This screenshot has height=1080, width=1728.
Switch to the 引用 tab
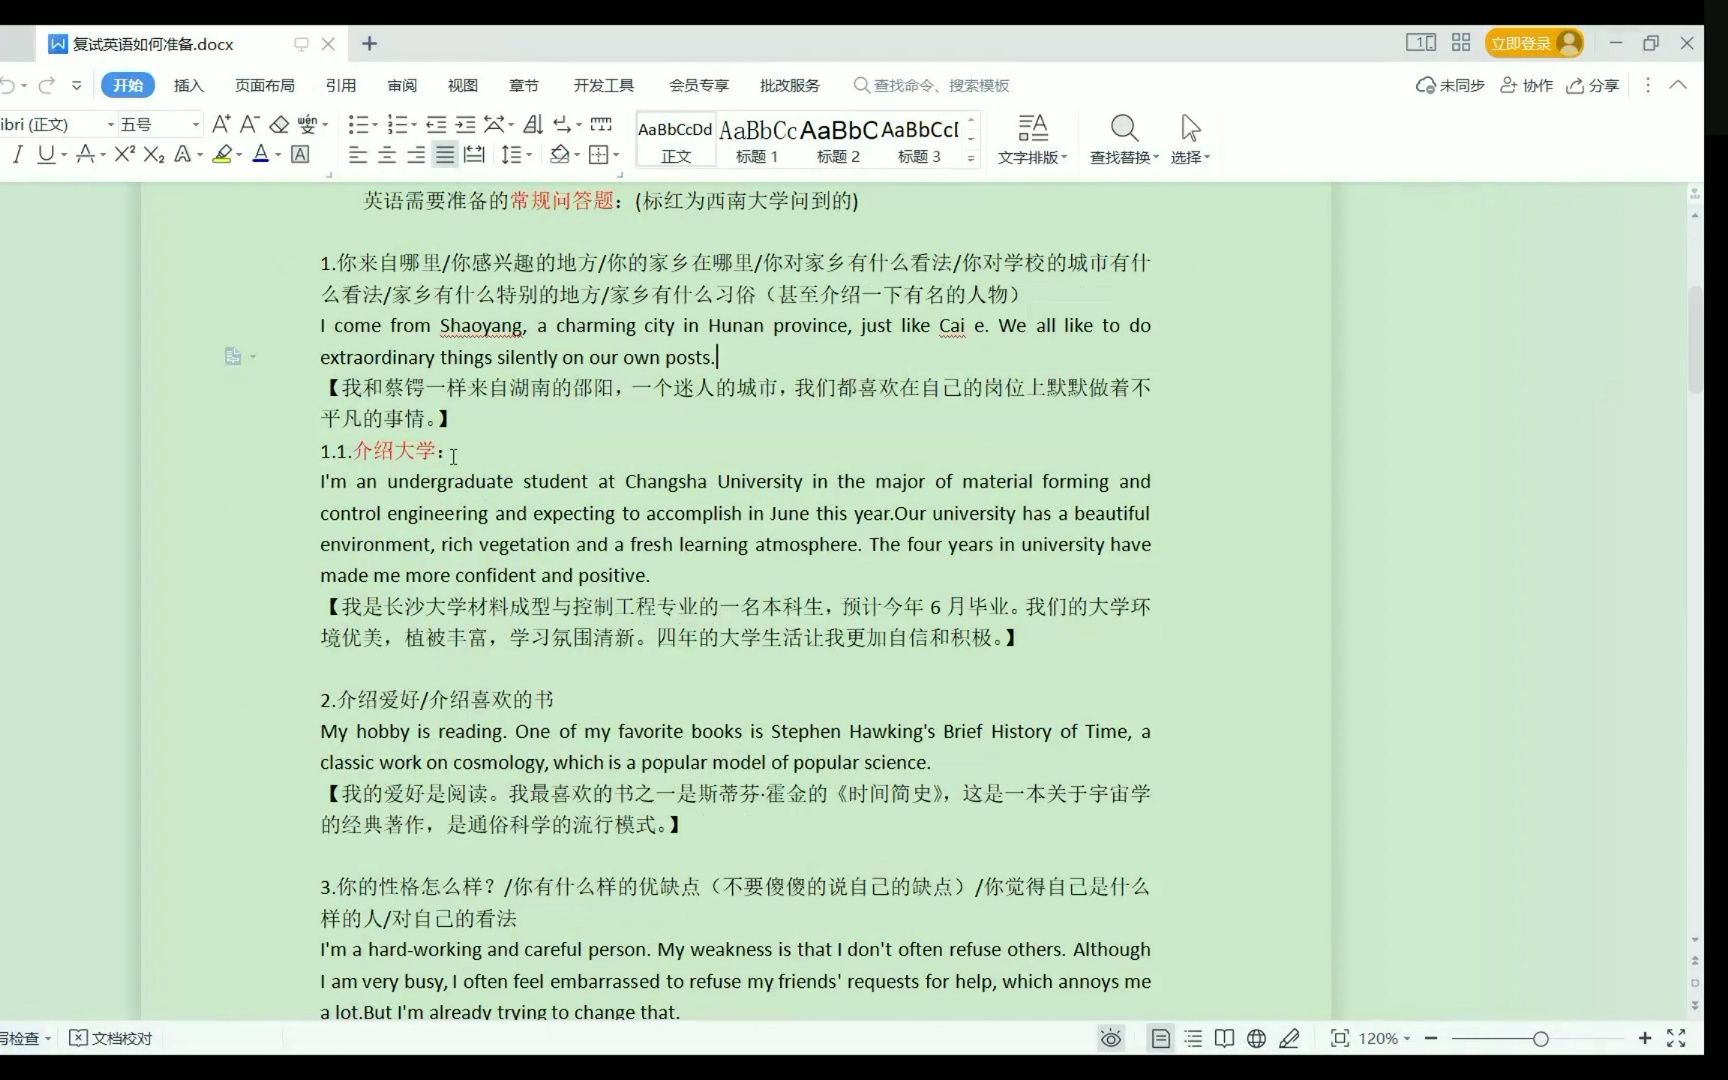340,85
